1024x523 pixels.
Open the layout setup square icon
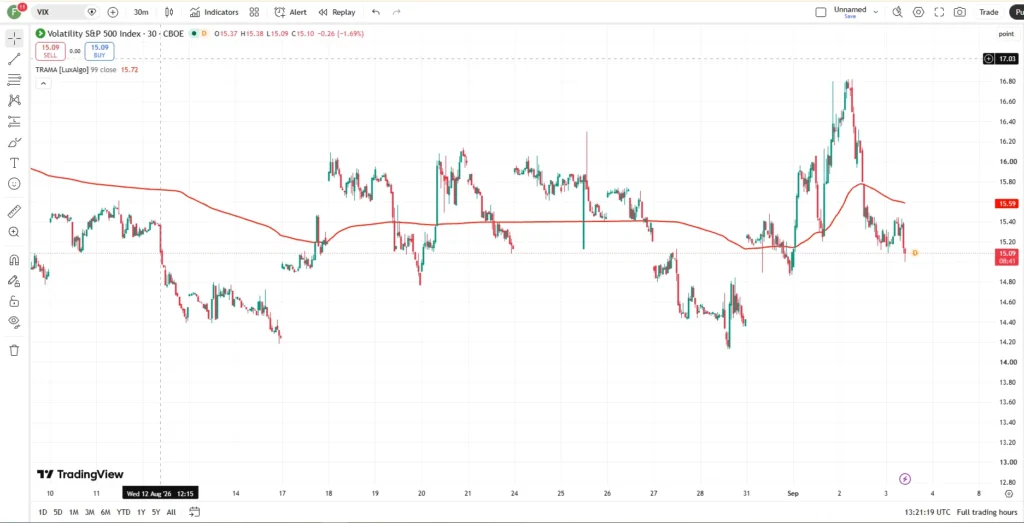coord(821,12)
